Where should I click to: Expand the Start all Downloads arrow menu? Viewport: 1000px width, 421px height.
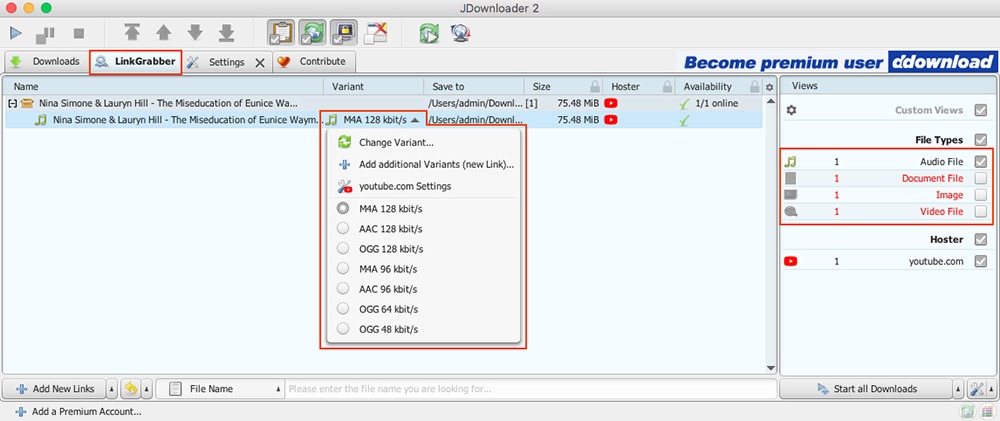(x=959, y=388)
